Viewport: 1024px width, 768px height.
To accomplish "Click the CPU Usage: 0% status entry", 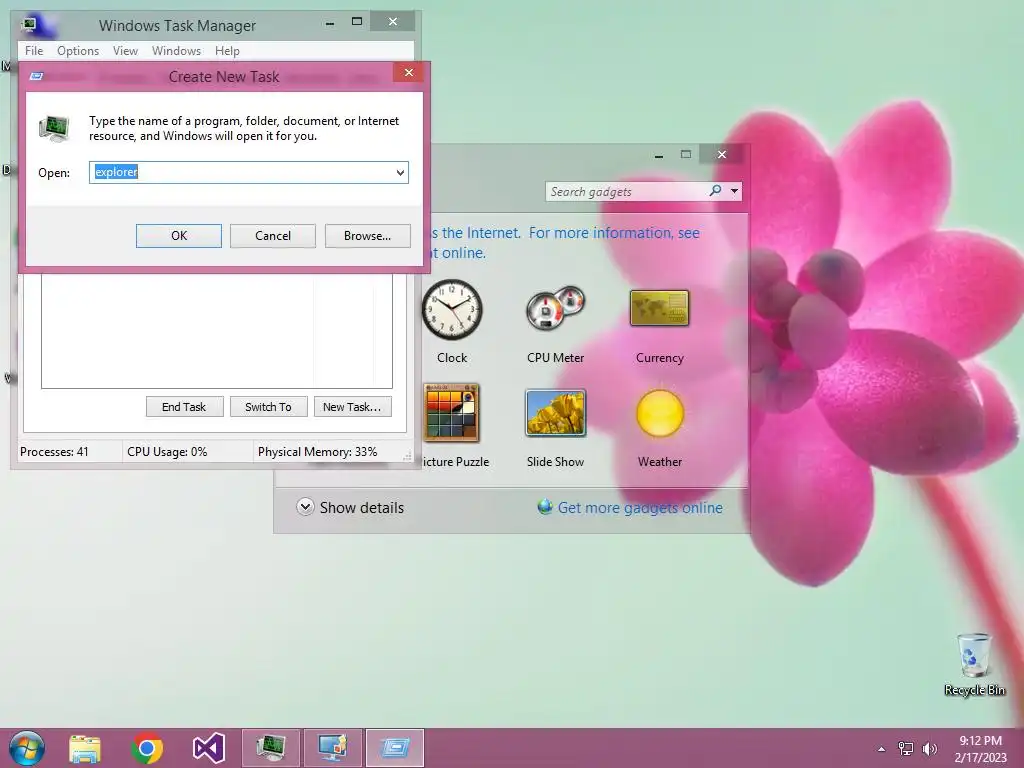I will 187,452.
